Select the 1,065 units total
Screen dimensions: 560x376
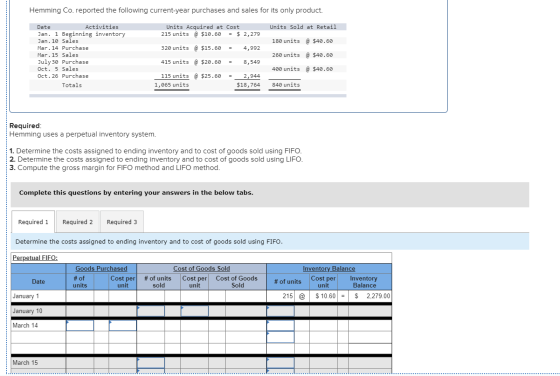171,85
